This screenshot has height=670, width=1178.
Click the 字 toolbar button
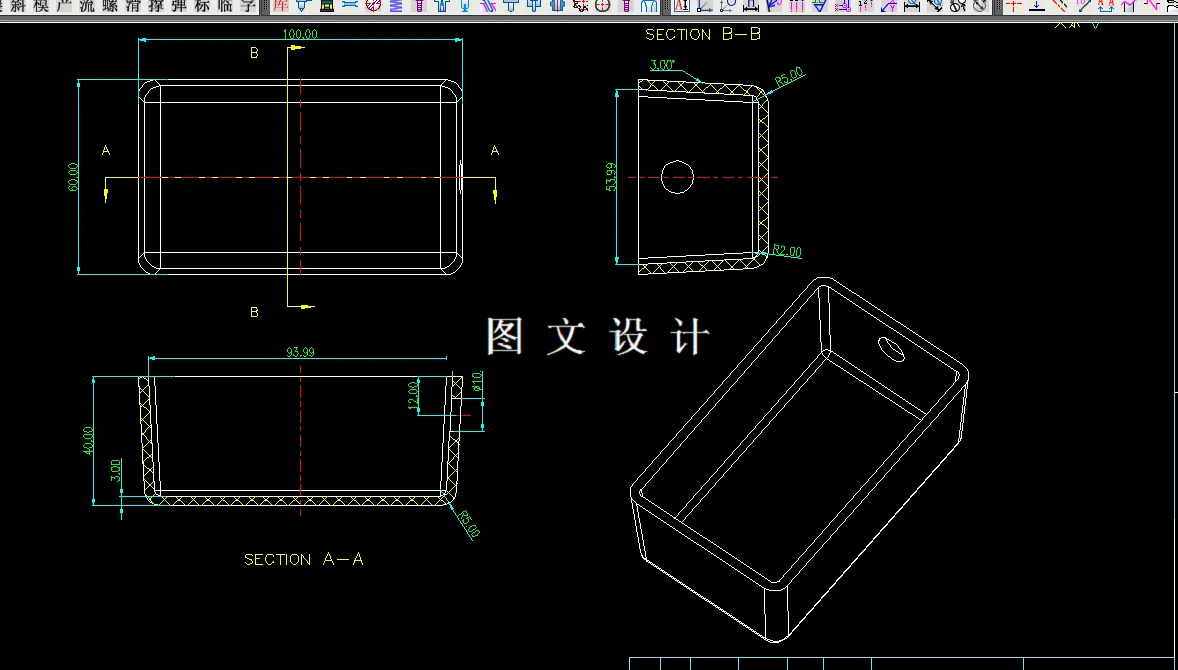click(249, 5)
